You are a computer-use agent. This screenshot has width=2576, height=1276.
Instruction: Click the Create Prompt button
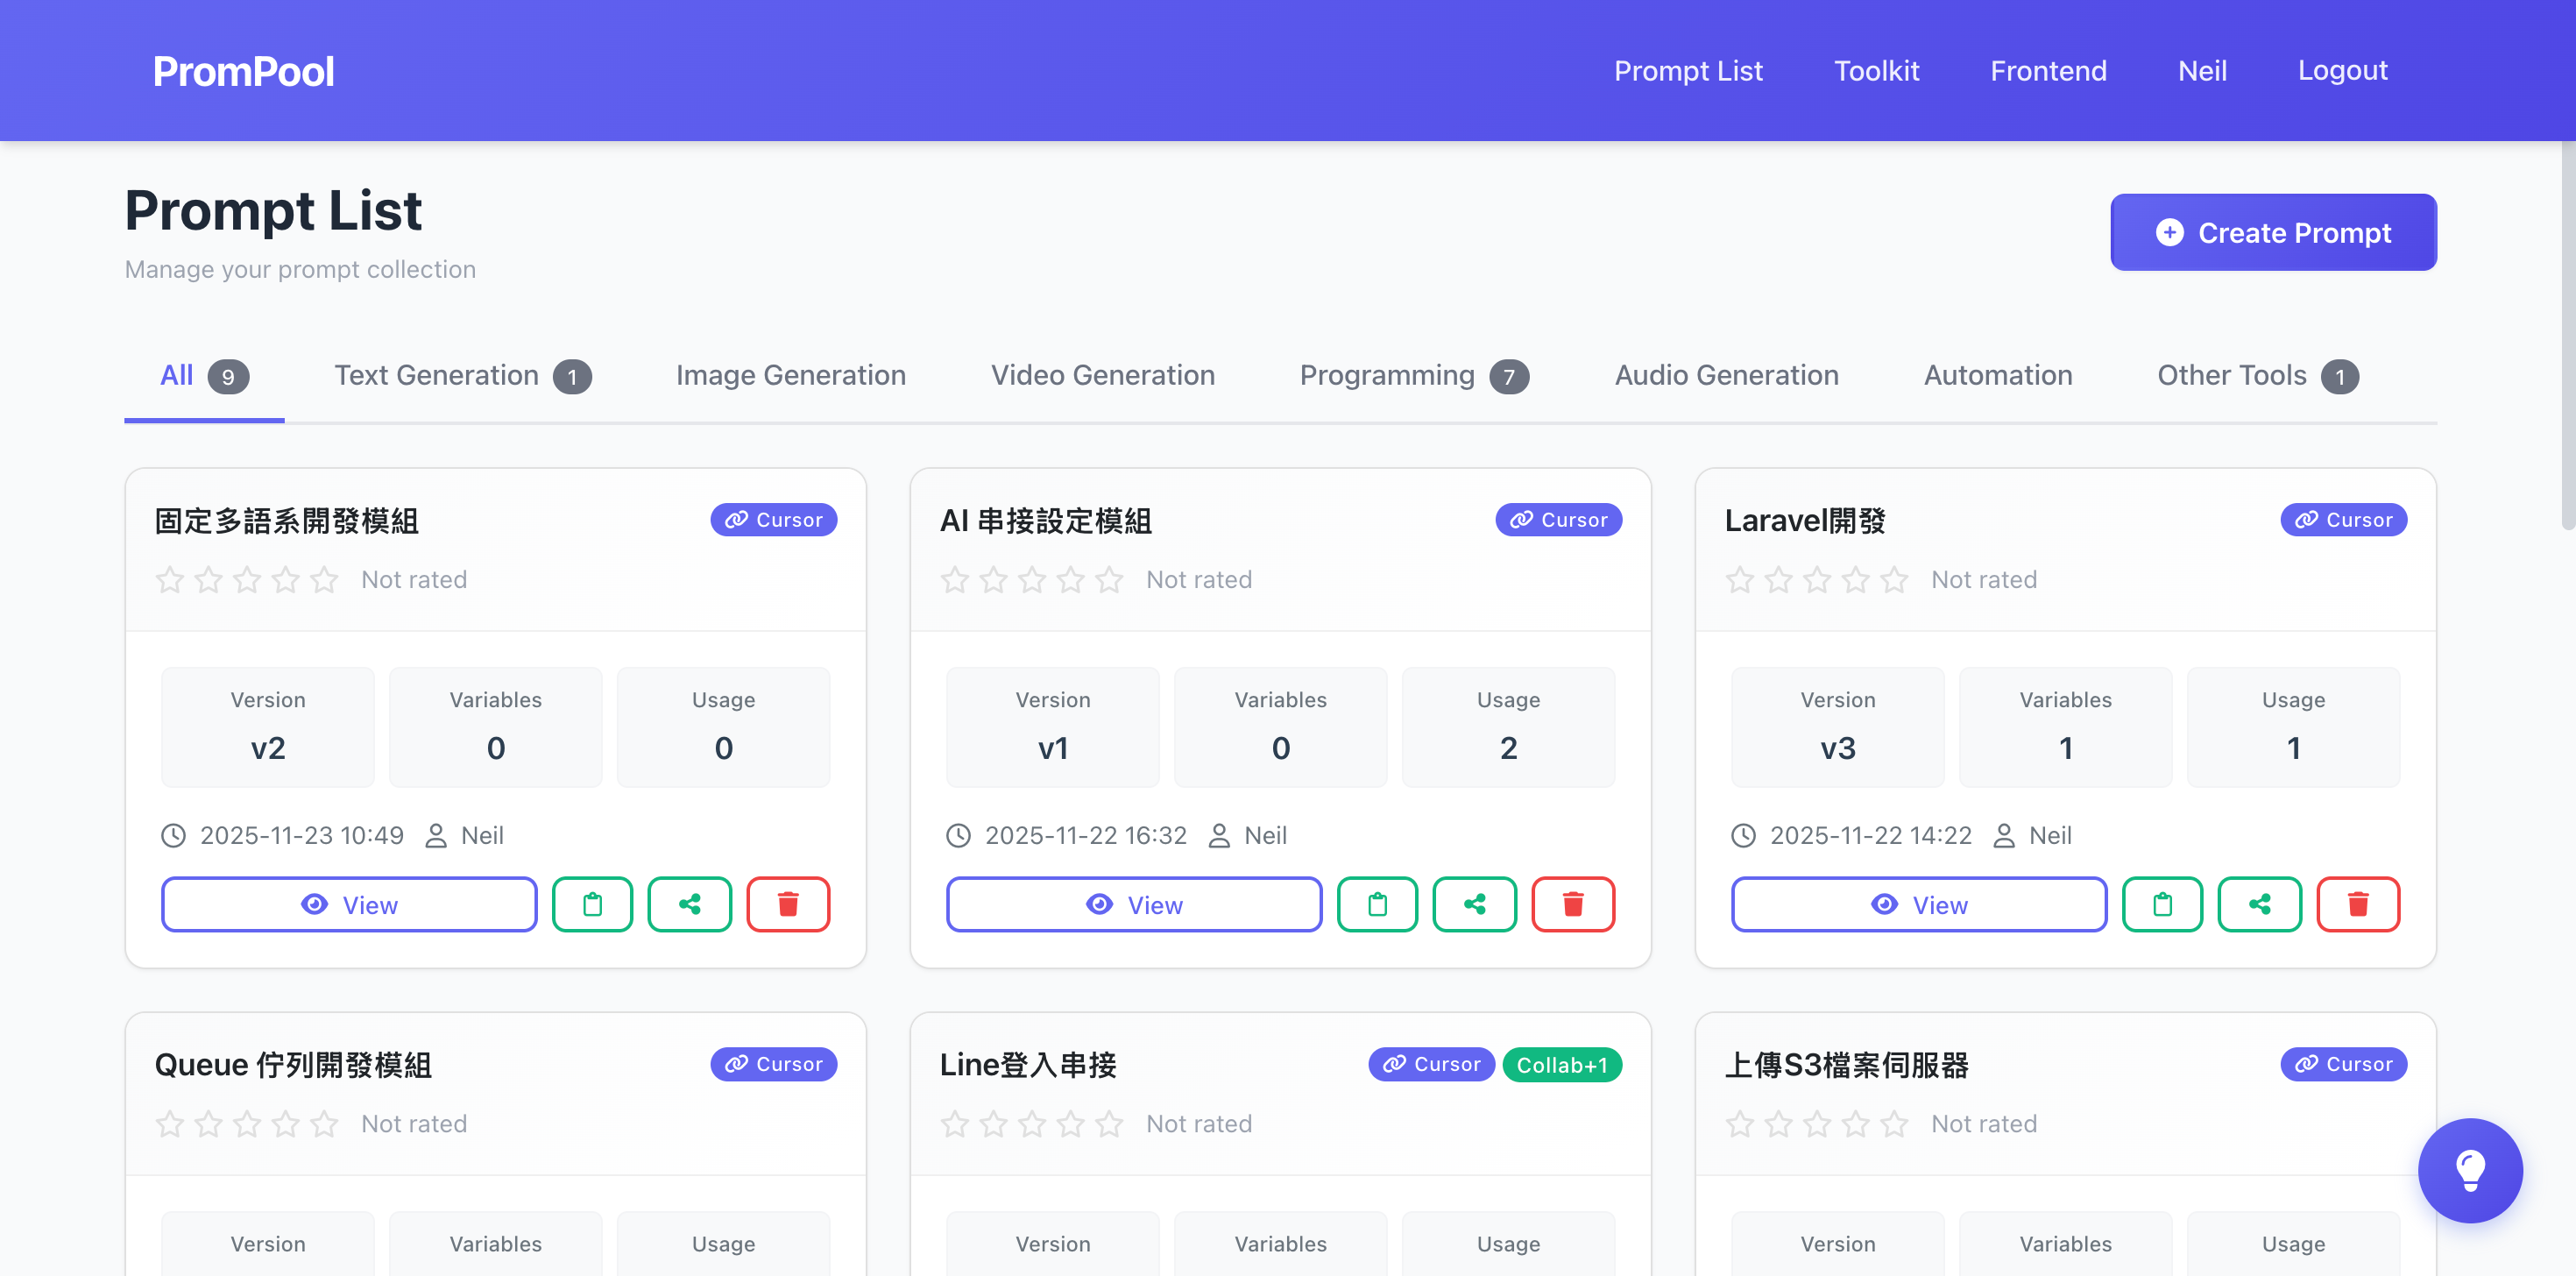click(2273, 232)
